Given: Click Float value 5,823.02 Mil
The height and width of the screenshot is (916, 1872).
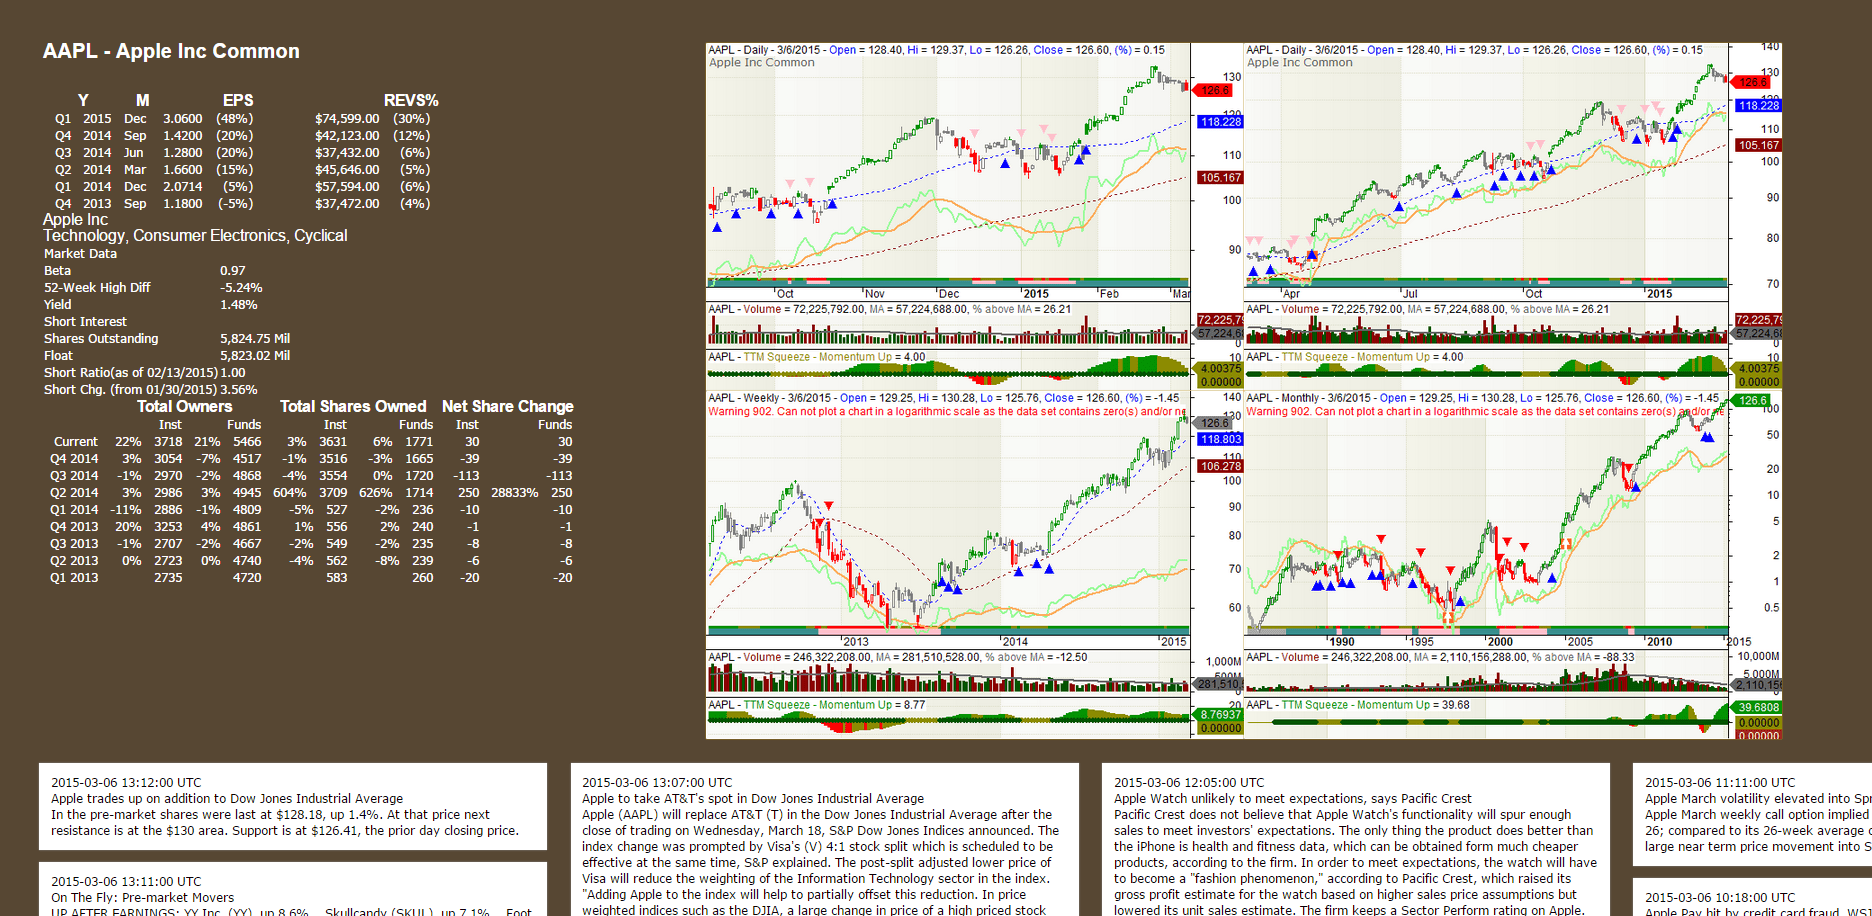Looking at the screenshot, I should (255, 356).
